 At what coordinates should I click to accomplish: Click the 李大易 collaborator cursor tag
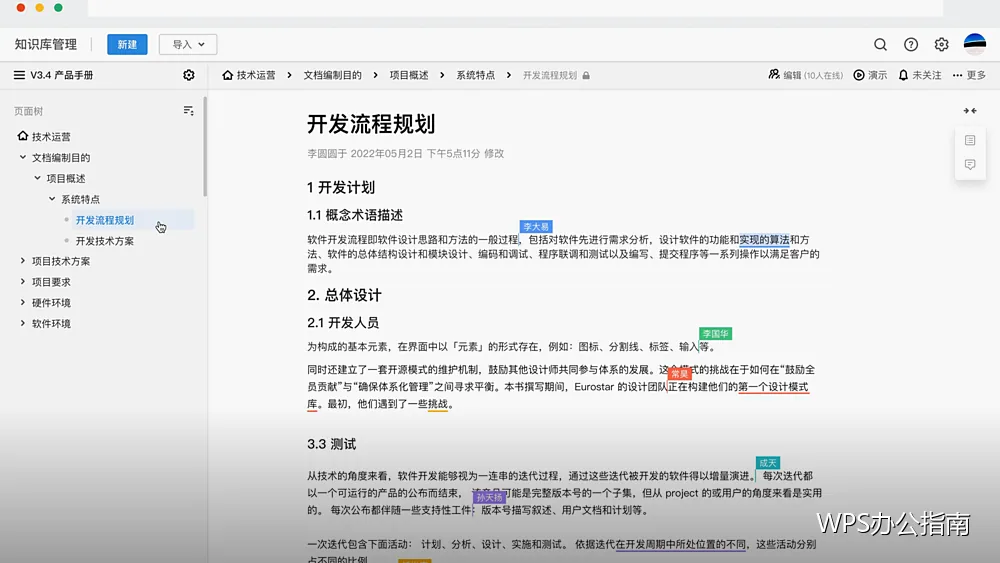click(536, 226)
